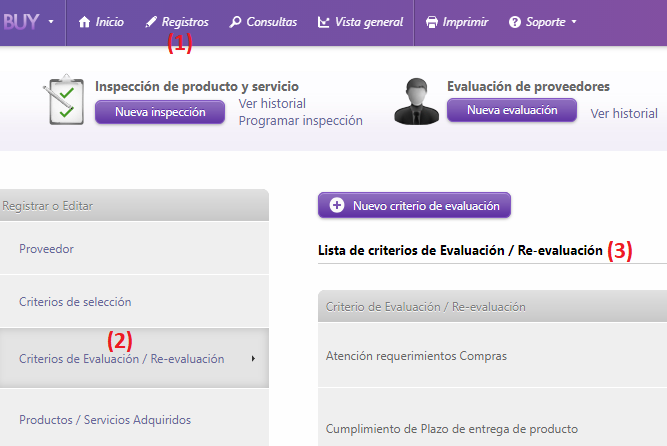Open the Soporte menu label

[545, 22]
